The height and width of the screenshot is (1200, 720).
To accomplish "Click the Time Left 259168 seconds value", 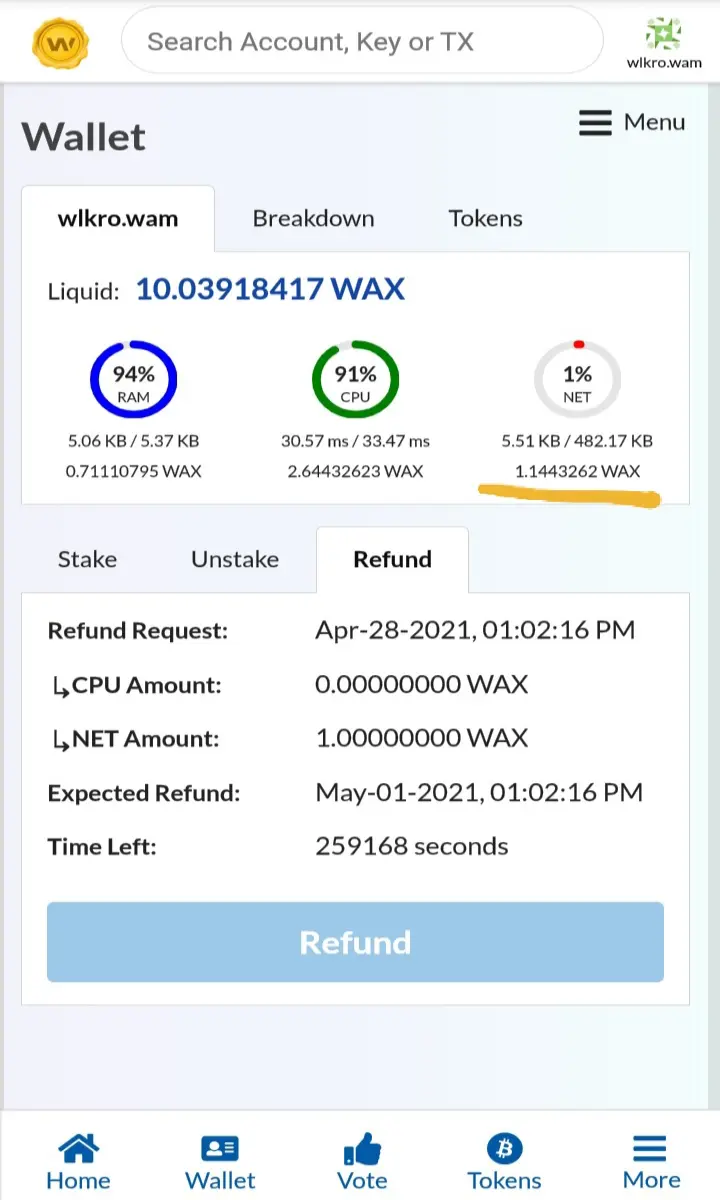I will coord(411,846).
